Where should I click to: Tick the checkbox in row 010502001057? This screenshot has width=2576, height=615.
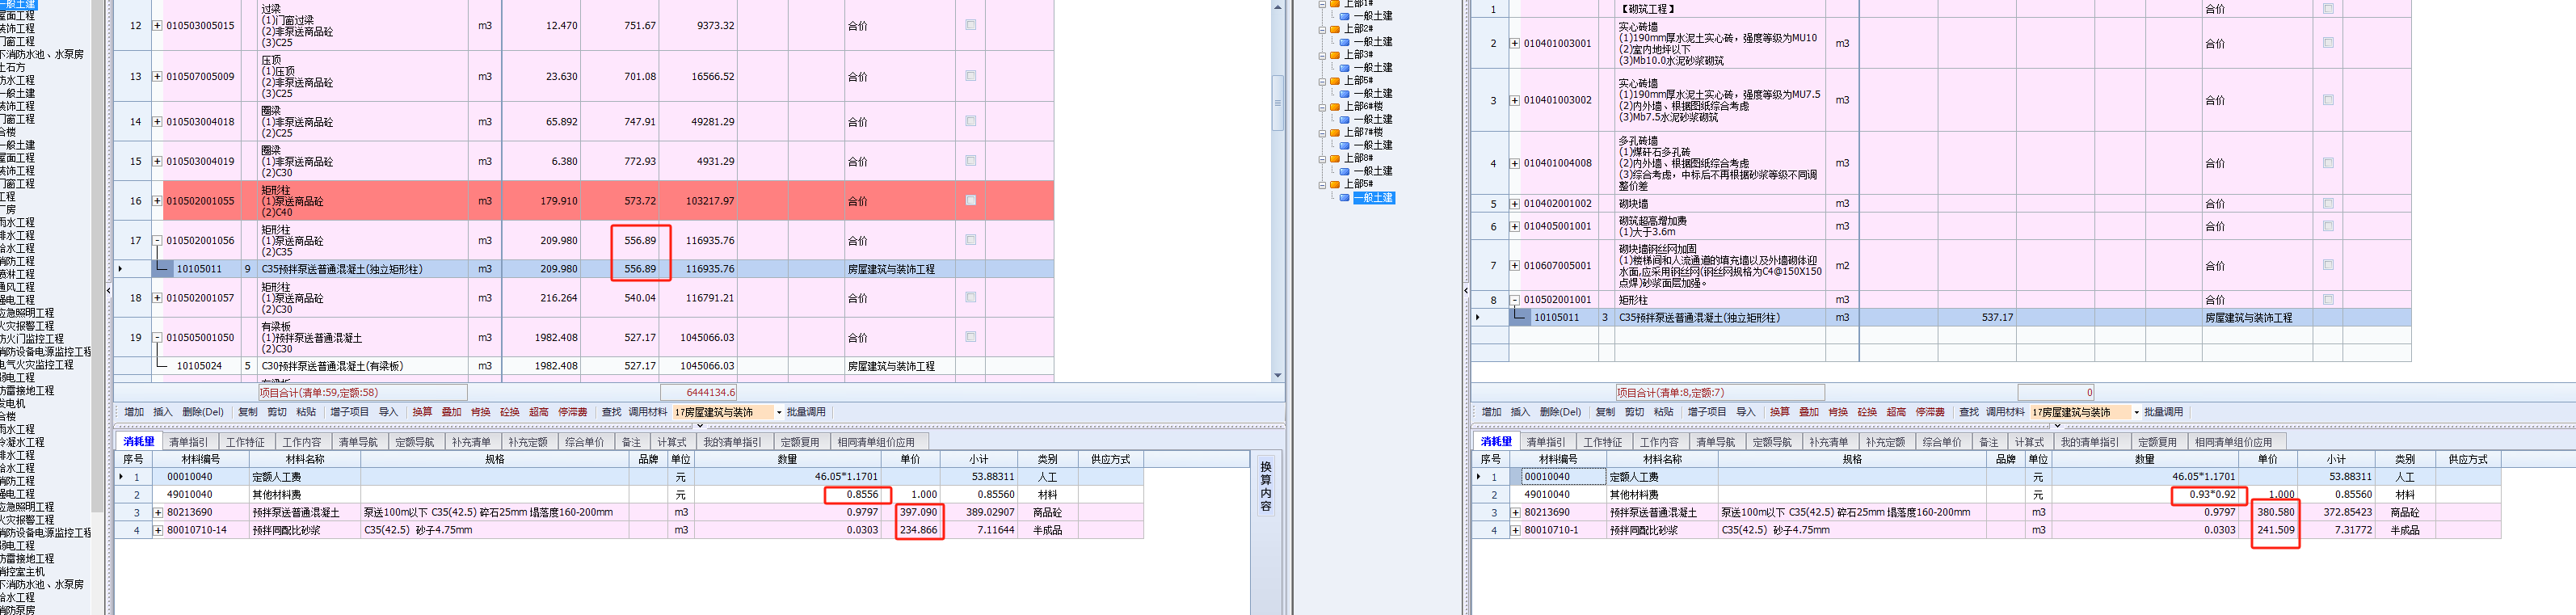pyautogui.click(x=970, y=297)
